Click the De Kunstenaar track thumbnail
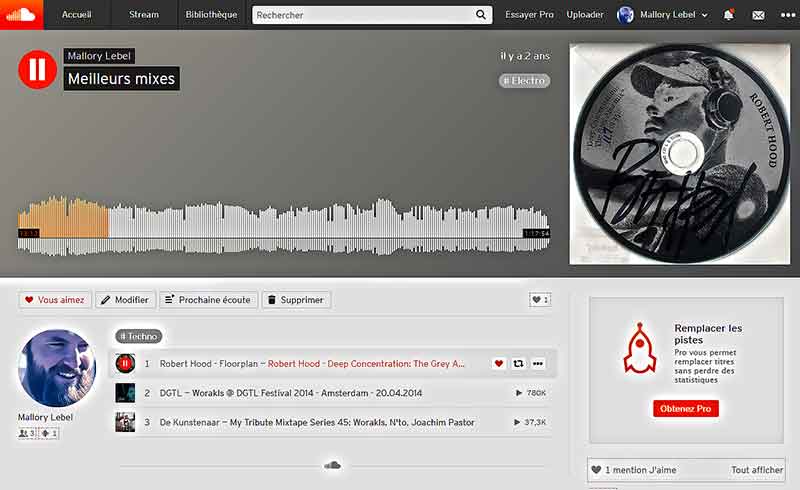The width and height of the screenshot is (800, 490). 125,422
